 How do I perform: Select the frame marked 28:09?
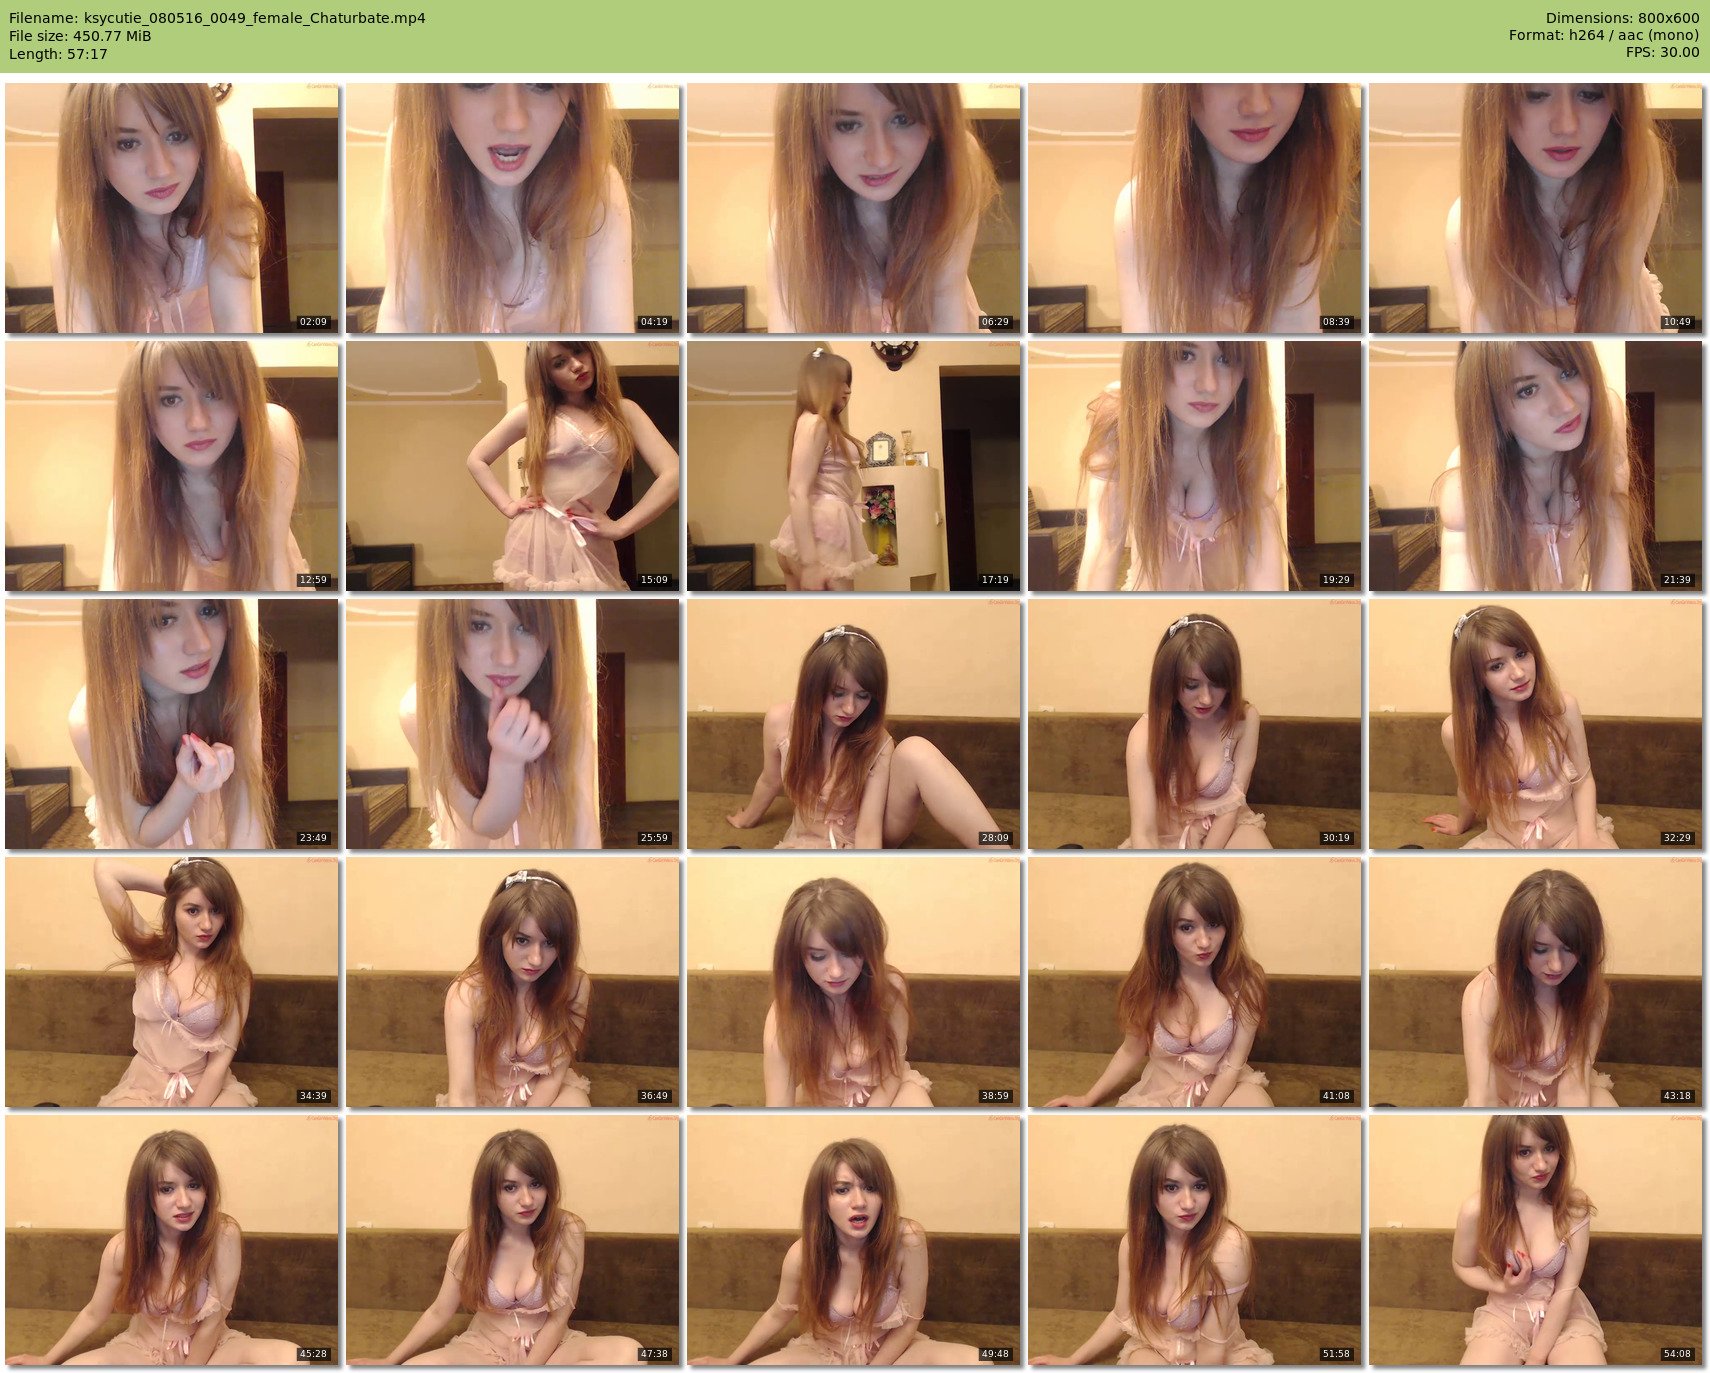click(x=853, y=724)
